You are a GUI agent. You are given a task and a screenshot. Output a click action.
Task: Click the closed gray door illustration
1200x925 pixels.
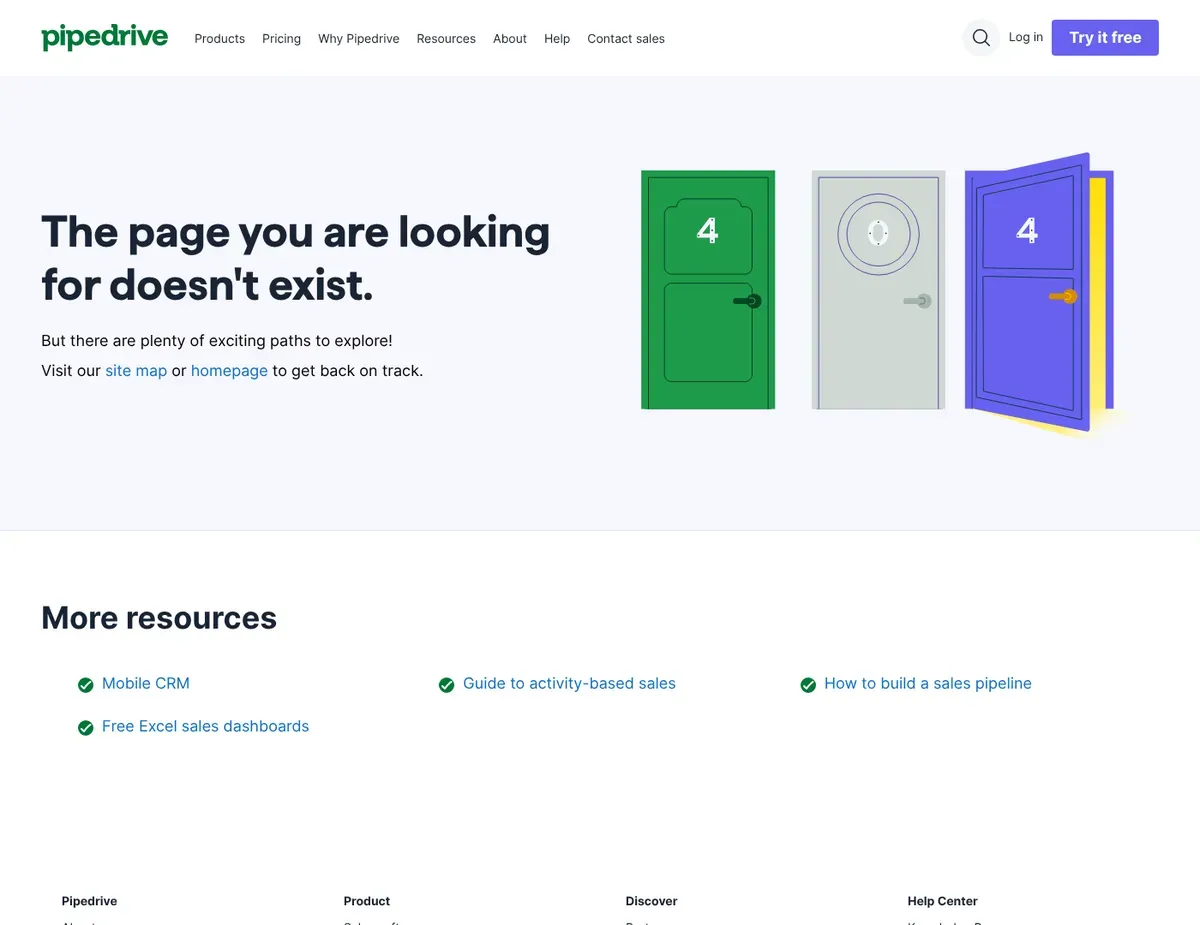(877, 290)
